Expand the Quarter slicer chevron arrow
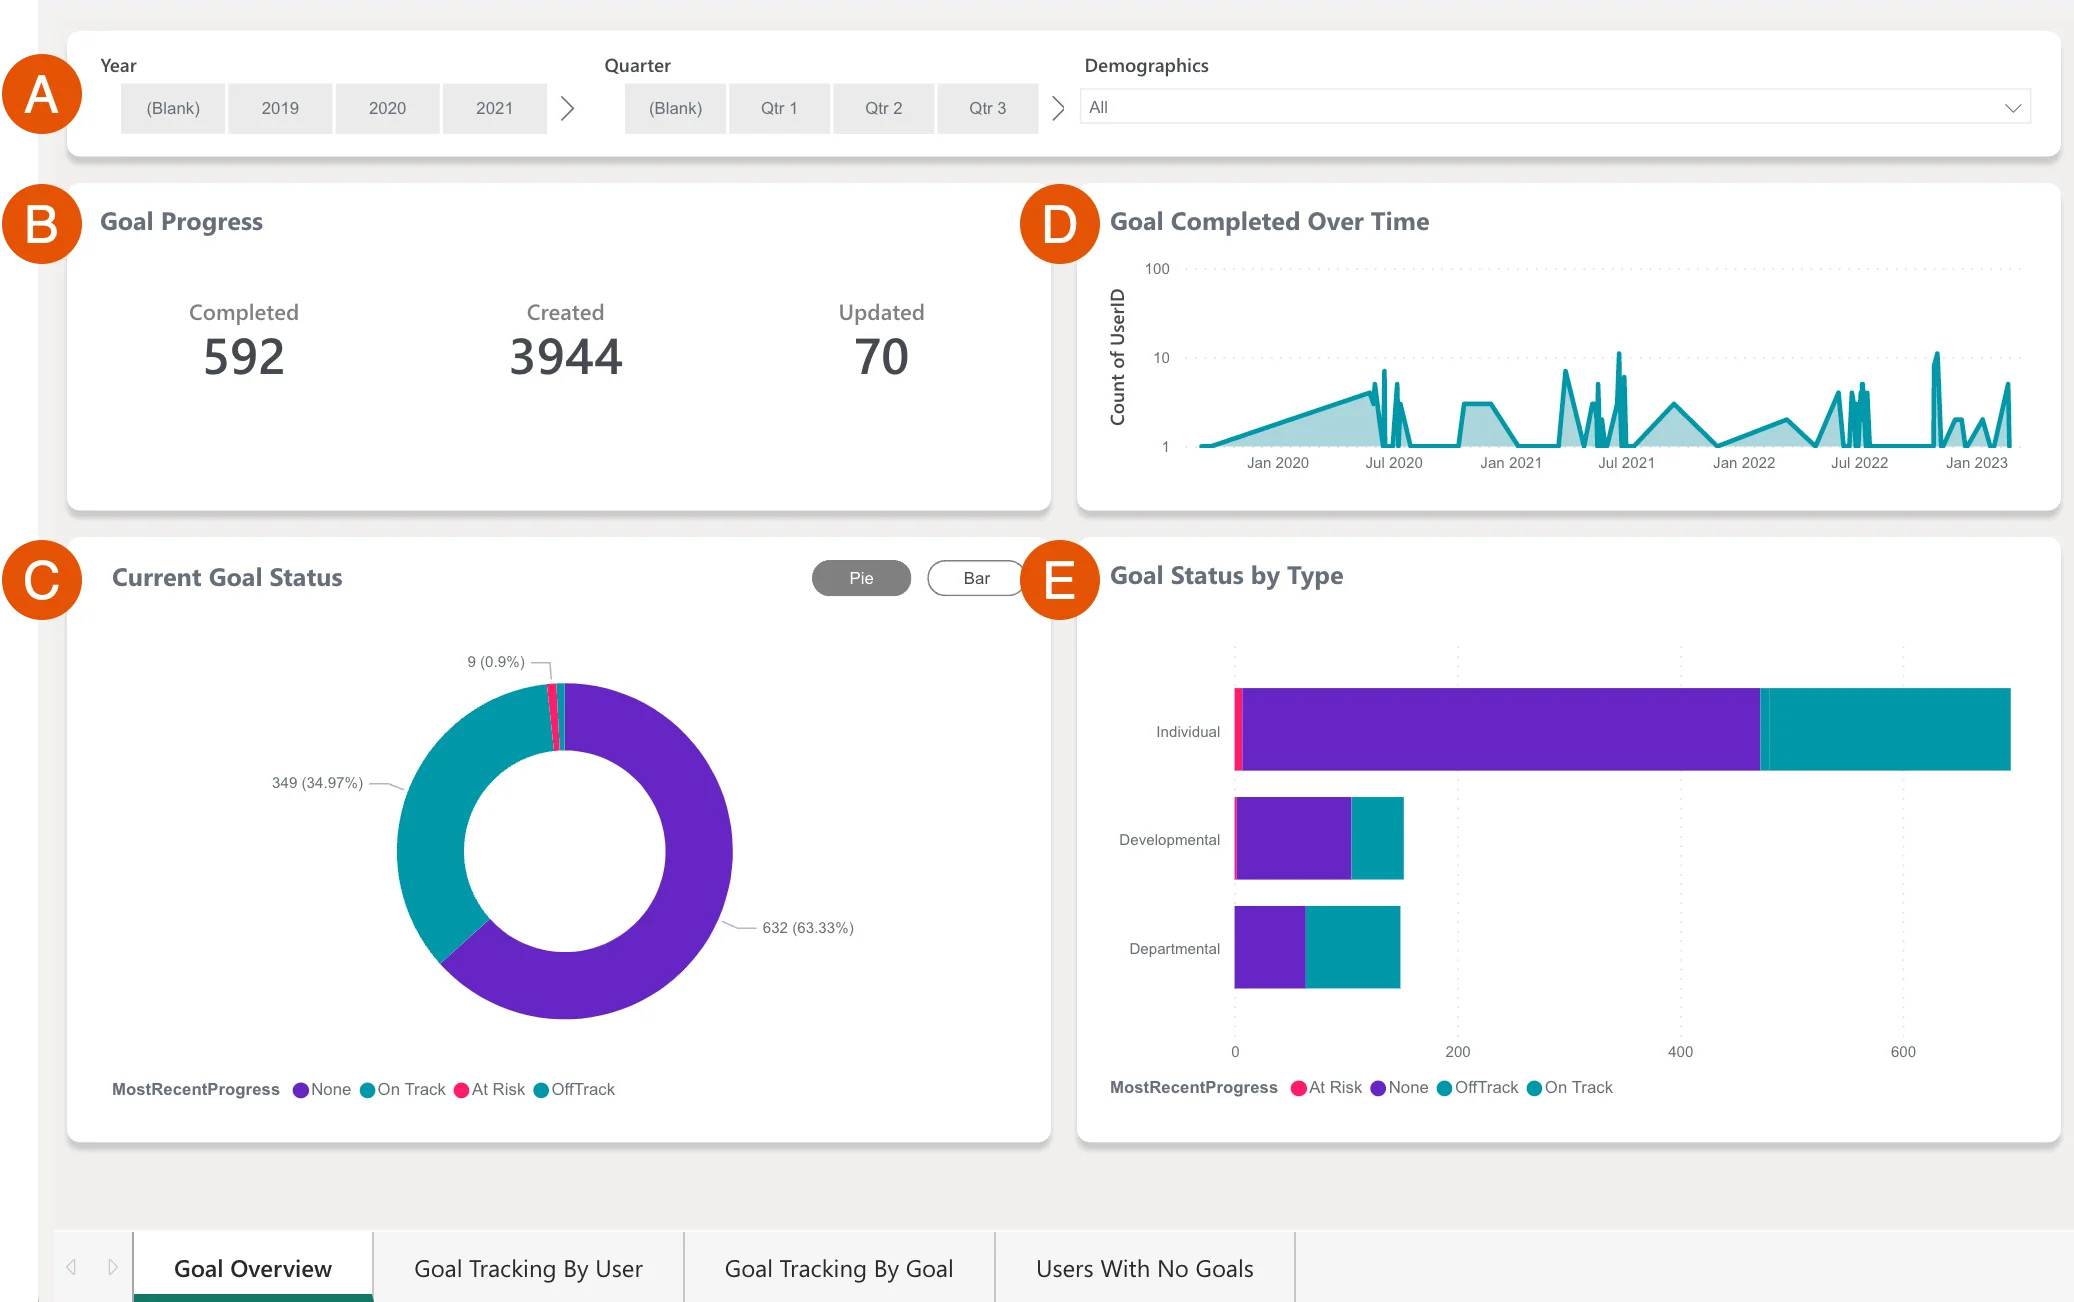The width and height of the screenshot is (2074, 1302). 1058,108
